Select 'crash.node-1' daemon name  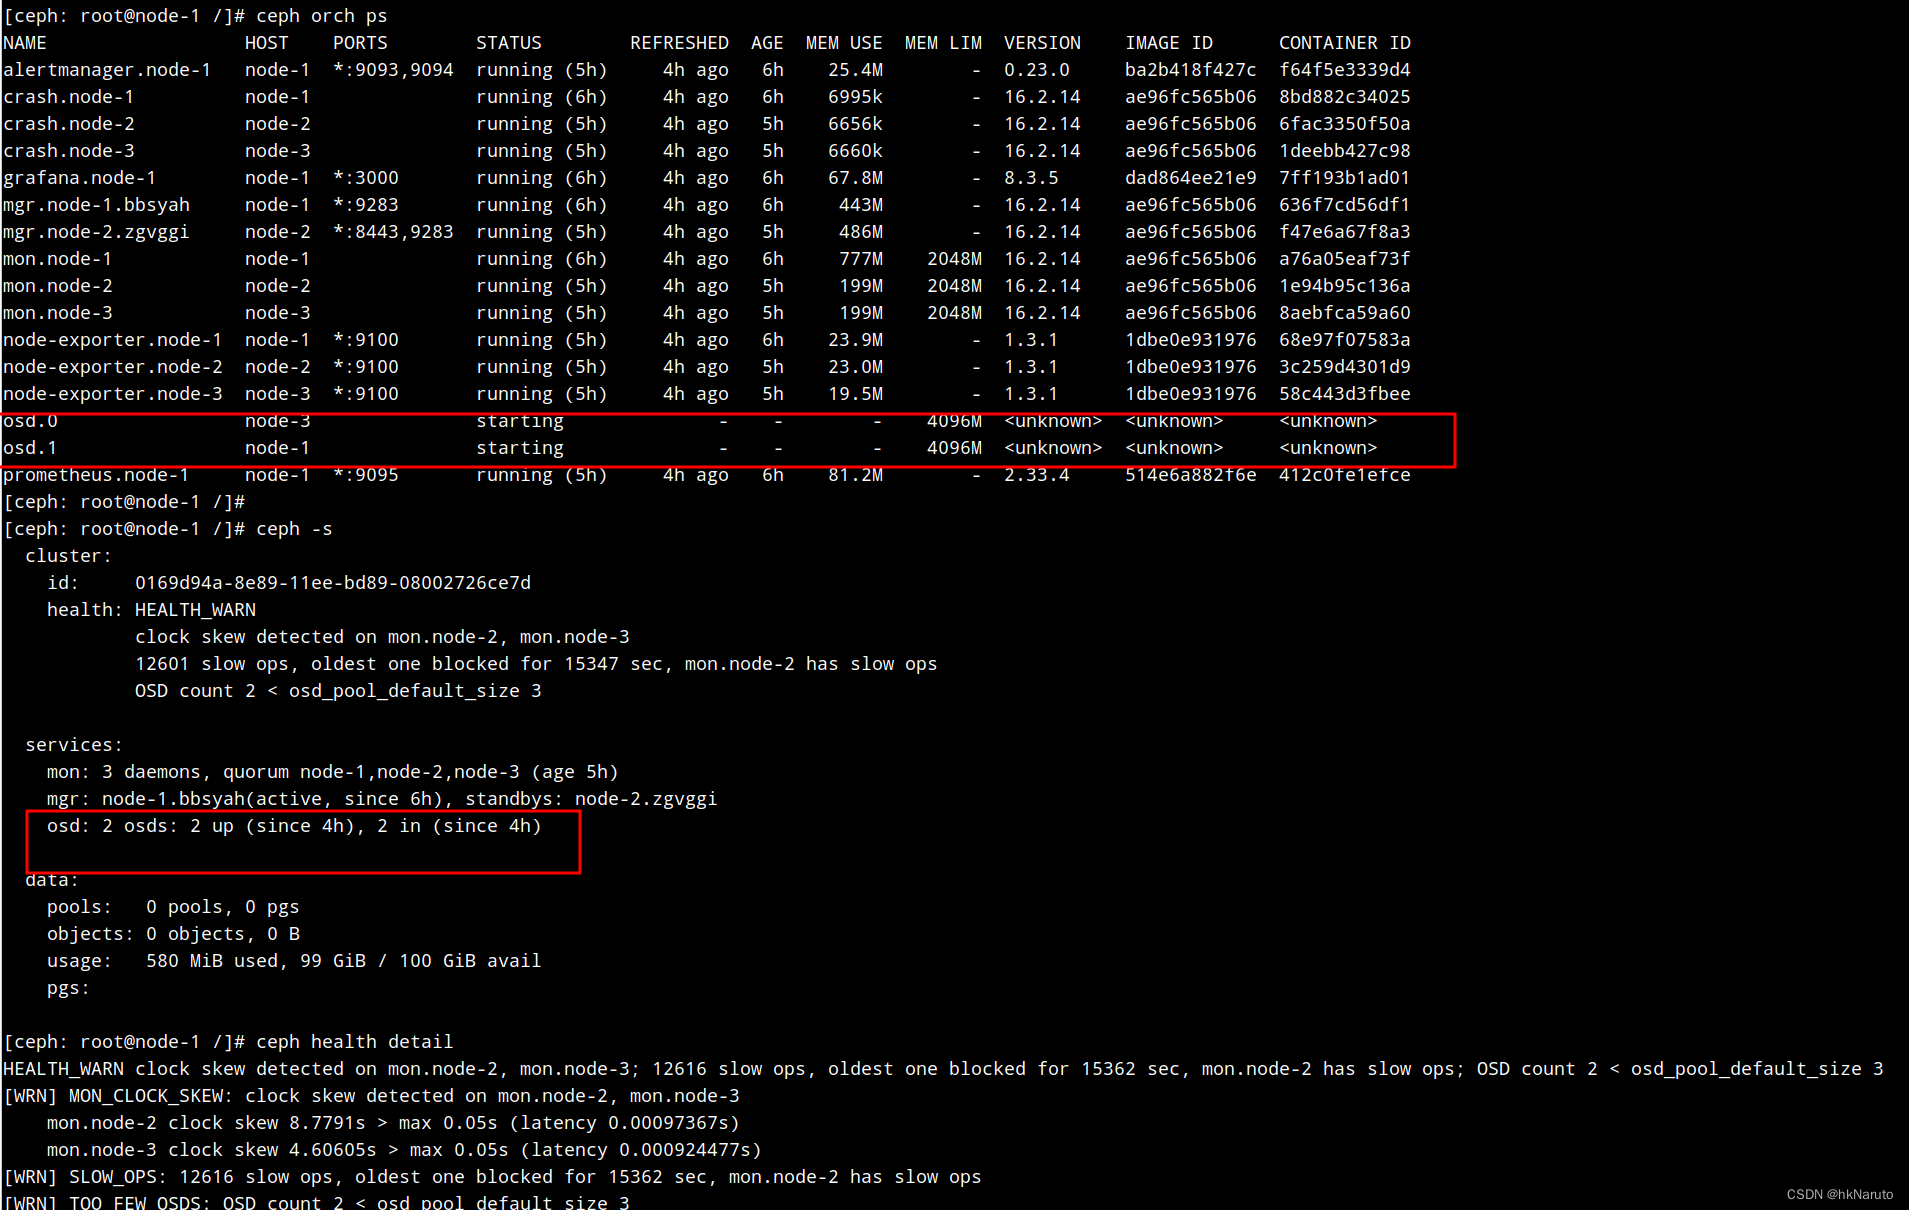69,97
